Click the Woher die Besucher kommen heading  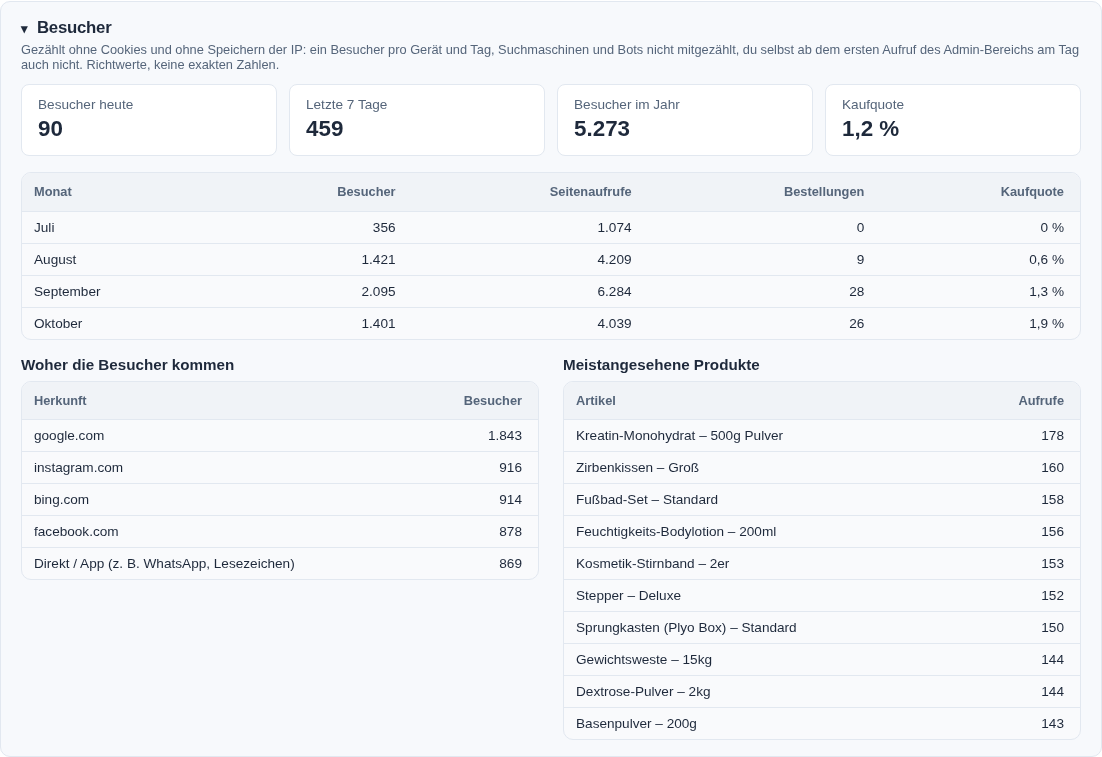(x=127, y=365)
